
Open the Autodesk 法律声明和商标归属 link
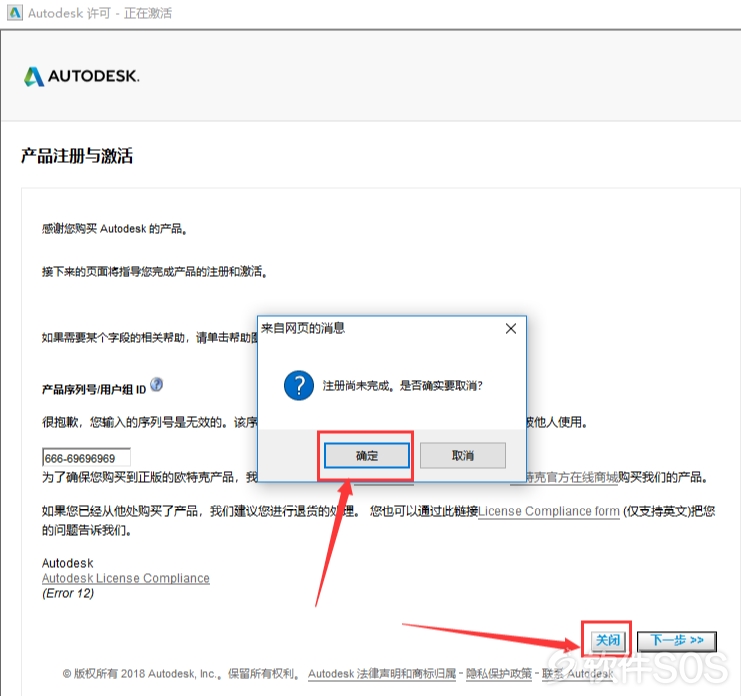(x=382, y=673)
